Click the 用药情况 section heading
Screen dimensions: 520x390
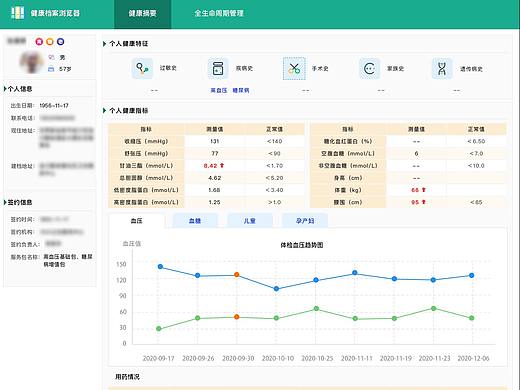click(127, 377)
